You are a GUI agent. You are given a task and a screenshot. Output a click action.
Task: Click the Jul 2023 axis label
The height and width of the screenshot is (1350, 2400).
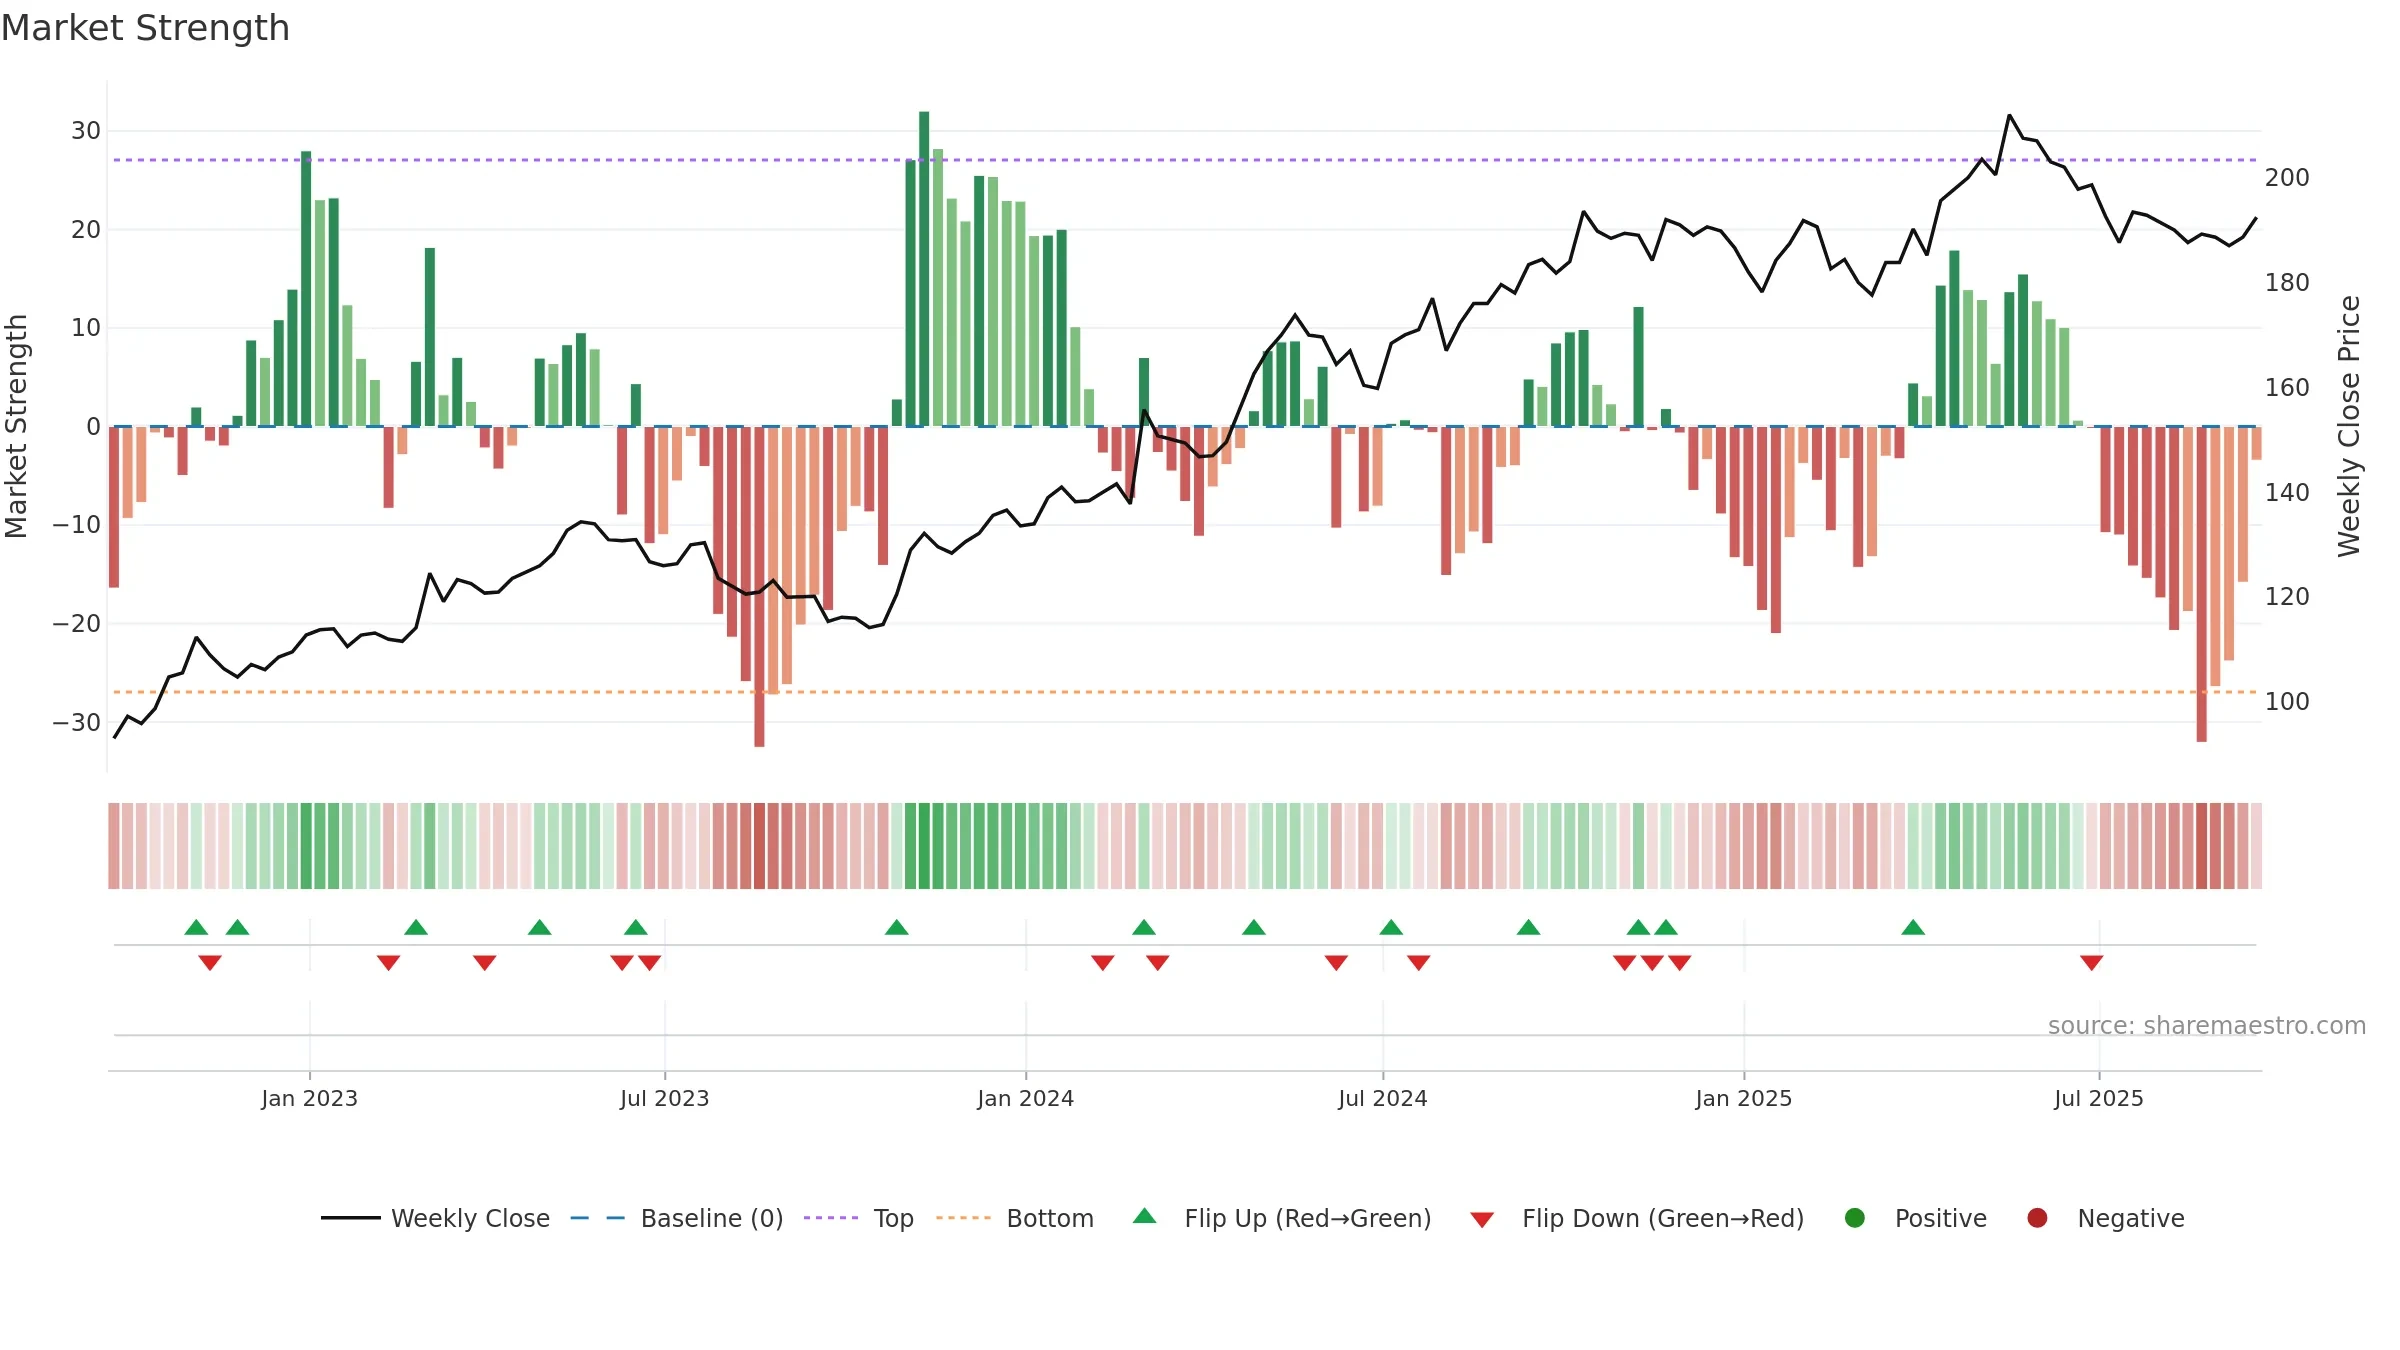point(664,1098)
